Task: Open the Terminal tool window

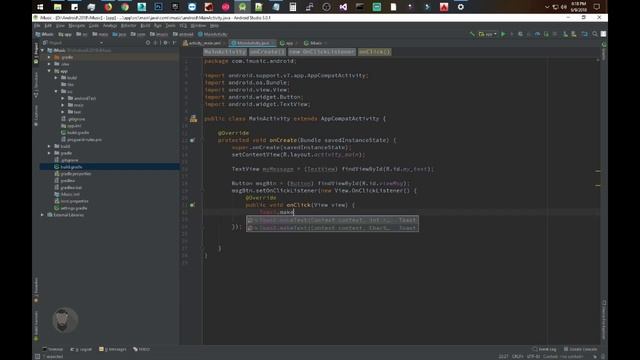Action: pyautogui.click(x=53, y=349)
